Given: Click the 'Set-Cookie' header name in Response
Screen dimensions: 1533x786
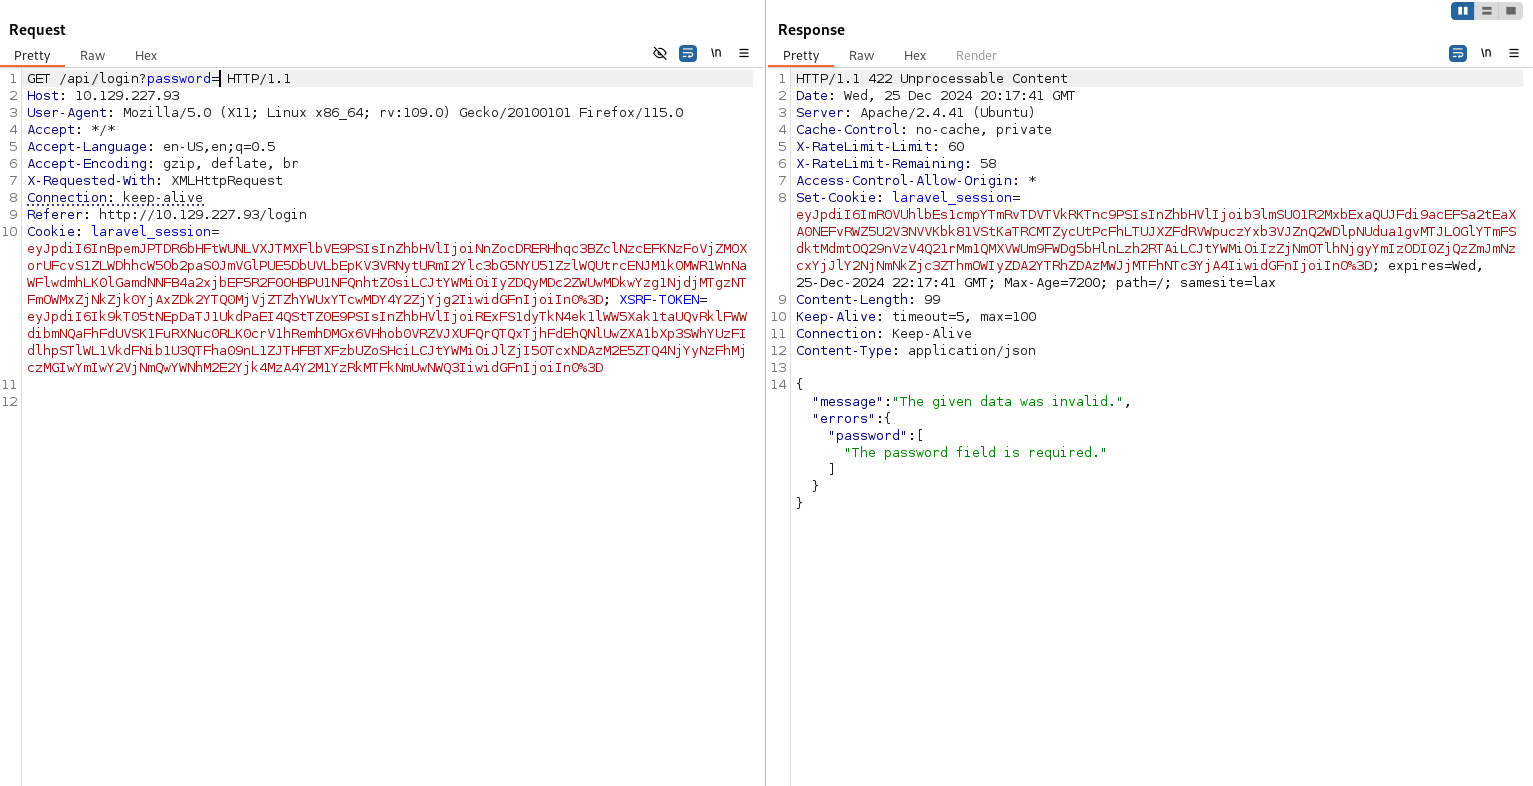Looking at the screenshot, I should coord(836,197).
